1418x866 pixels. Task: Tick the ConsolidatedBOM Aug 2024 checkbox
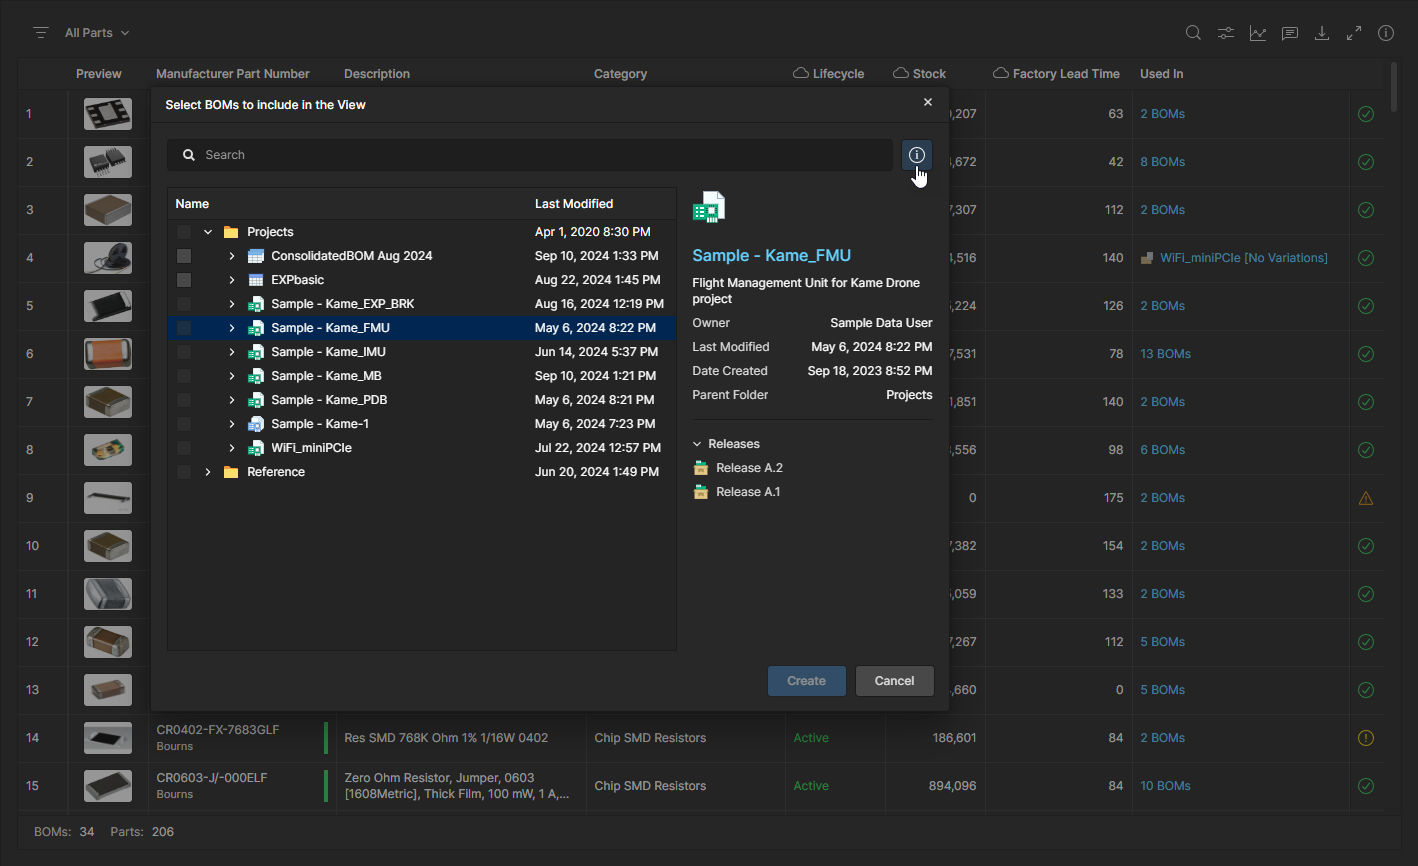click(x=184, y=256)
